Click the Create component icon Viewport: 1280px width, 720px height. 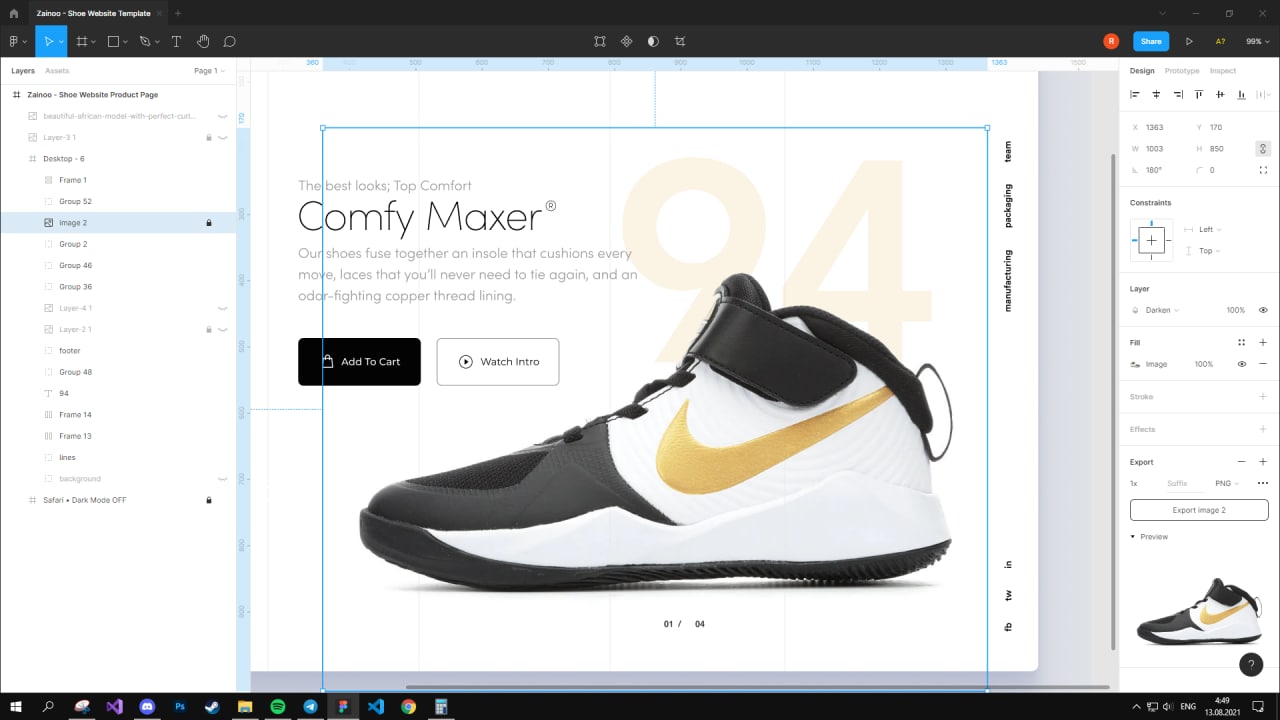(x=627, y=42)
